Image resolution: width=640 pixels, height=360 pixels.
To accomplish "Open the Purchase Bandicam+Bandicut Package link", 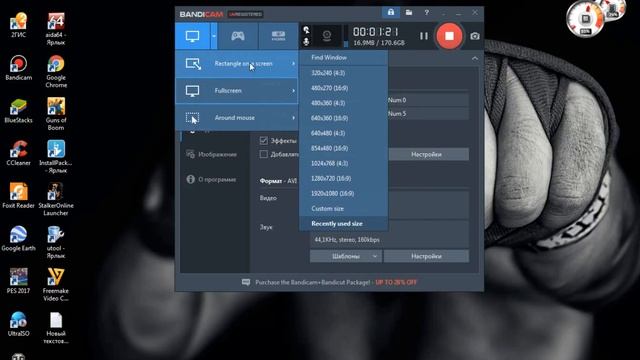I will pos(336,282).
